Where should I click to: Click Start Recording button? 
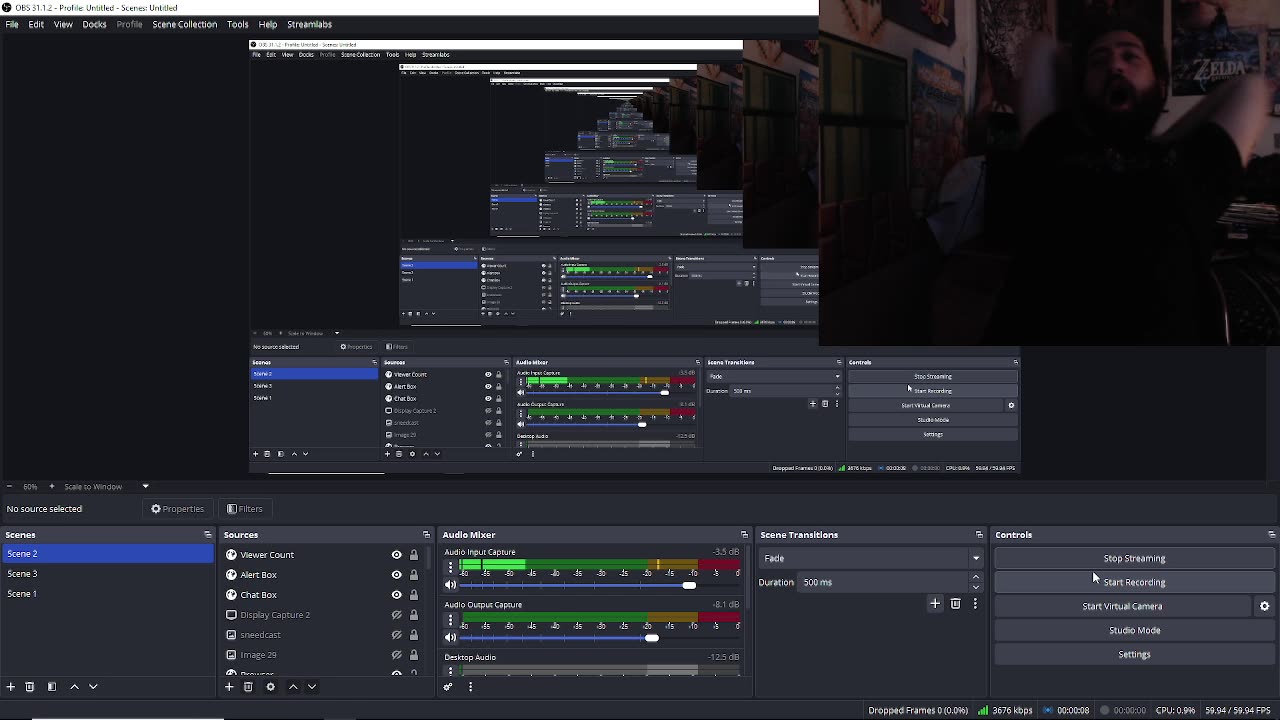[x=1134, y=582]
